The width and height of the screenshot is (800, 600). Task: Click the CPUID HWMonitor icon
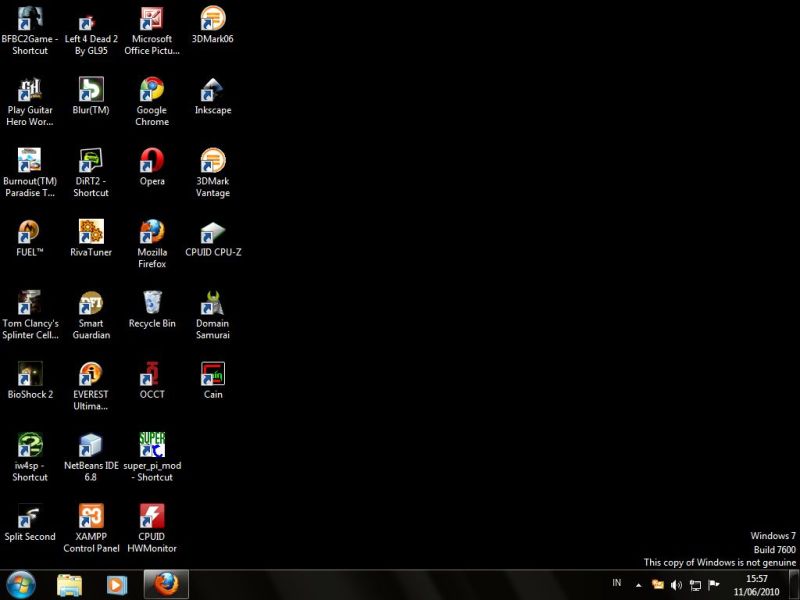coord(152,516)
